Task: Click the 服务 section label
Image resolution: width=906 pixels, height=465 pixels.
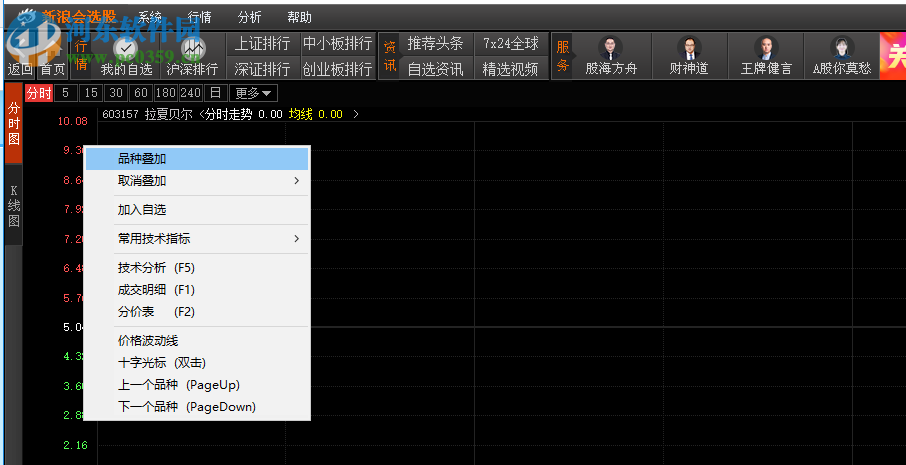Action: click(x=562, y=56)
